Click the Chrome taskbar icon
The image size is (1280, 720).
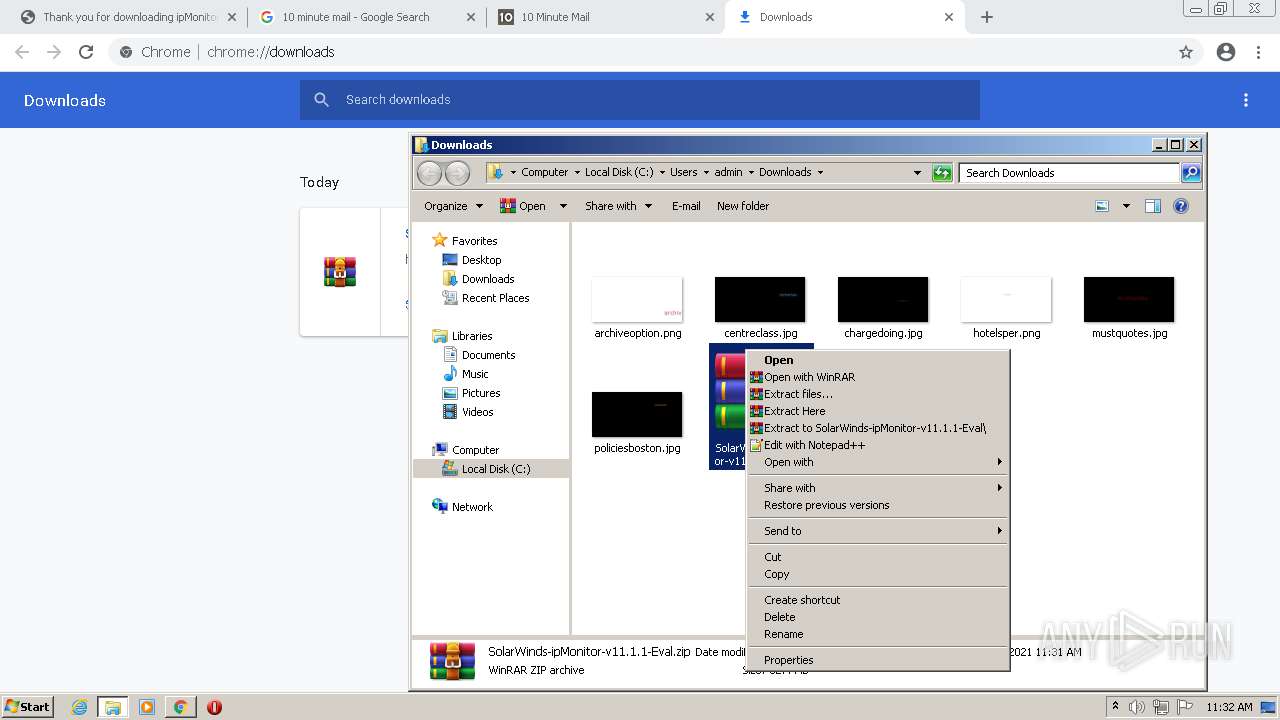pos(180,707)
